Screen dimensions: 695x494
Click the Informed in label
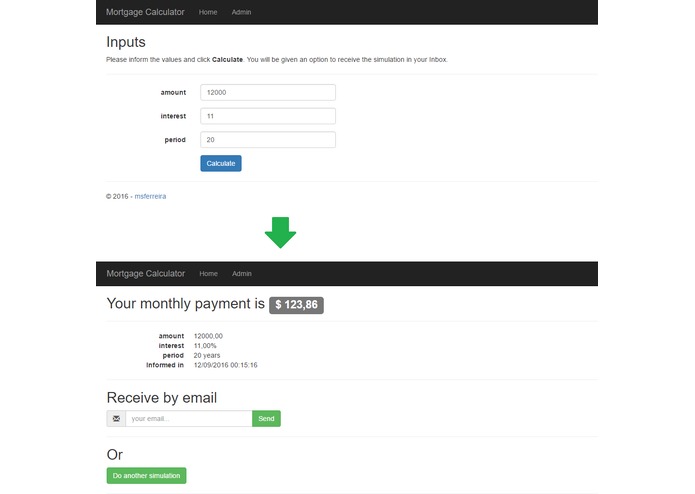coord(165,365)
